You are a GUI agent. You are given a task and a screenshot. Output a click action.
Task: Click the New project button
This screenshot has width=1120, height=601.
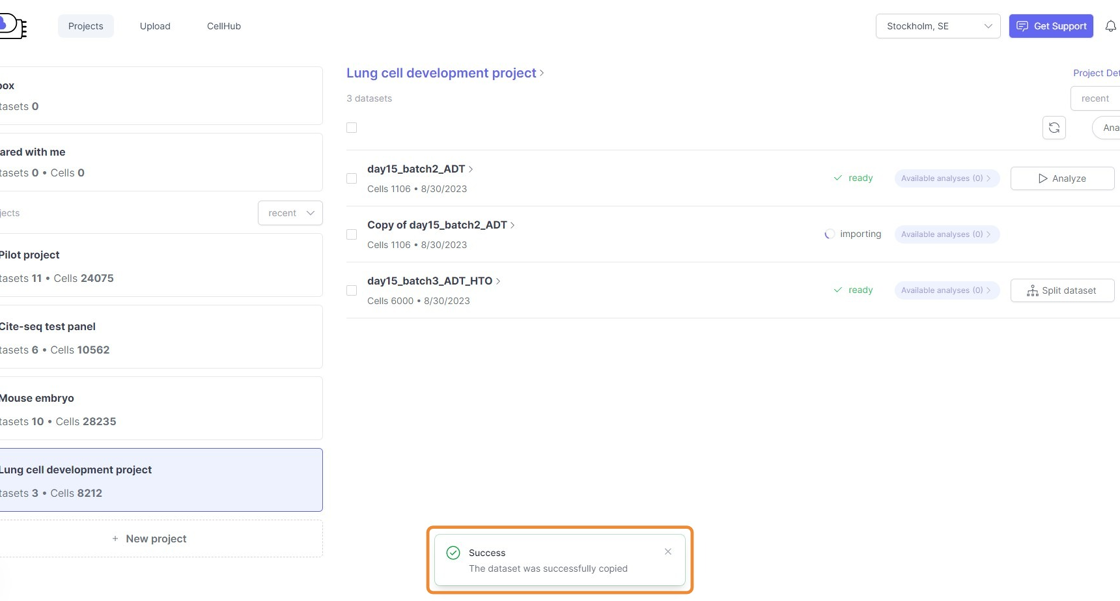150,539
